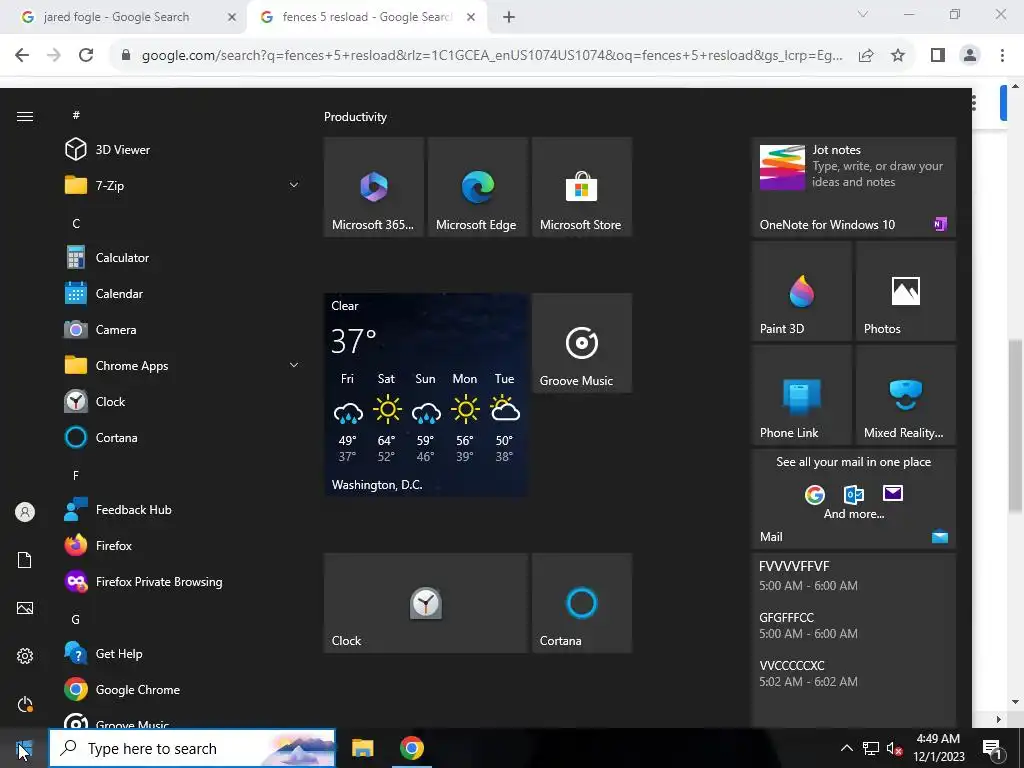Open the Chrome profile avatar
Screen dimensions: 1024x768
tap(970, 56)
